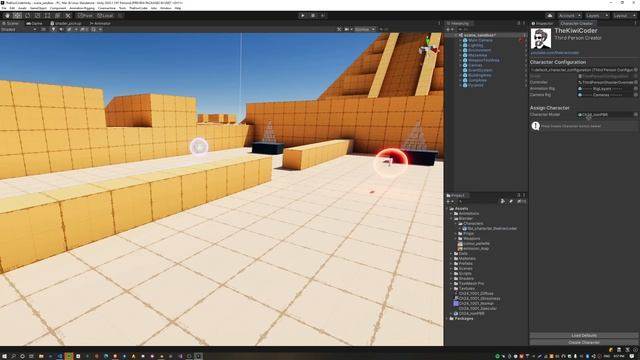Switch to the Inspector tab
Viewport: 640px width, 360px height.
click(542, 23)
